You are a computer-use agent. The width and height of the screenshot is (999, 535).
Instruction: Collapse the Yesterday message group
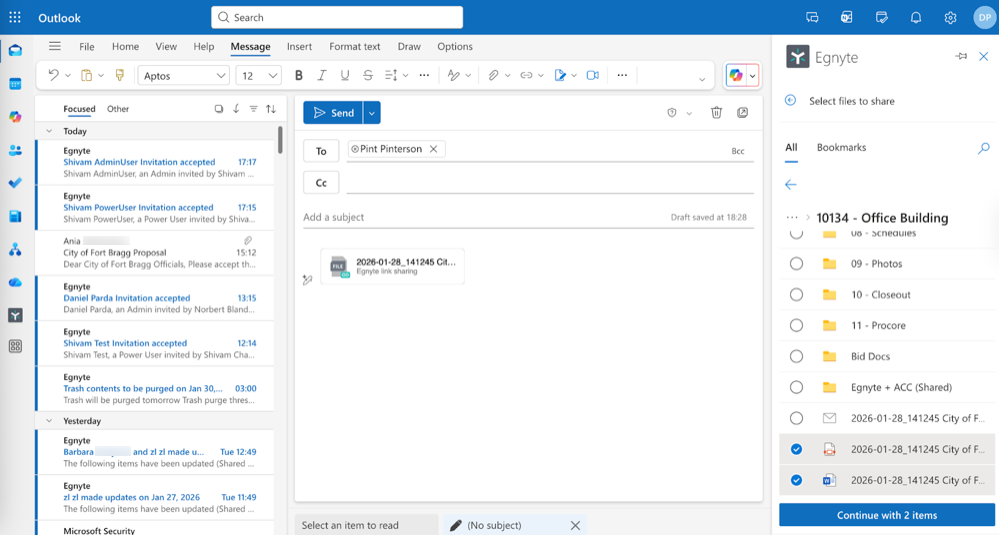pos(49,421)
